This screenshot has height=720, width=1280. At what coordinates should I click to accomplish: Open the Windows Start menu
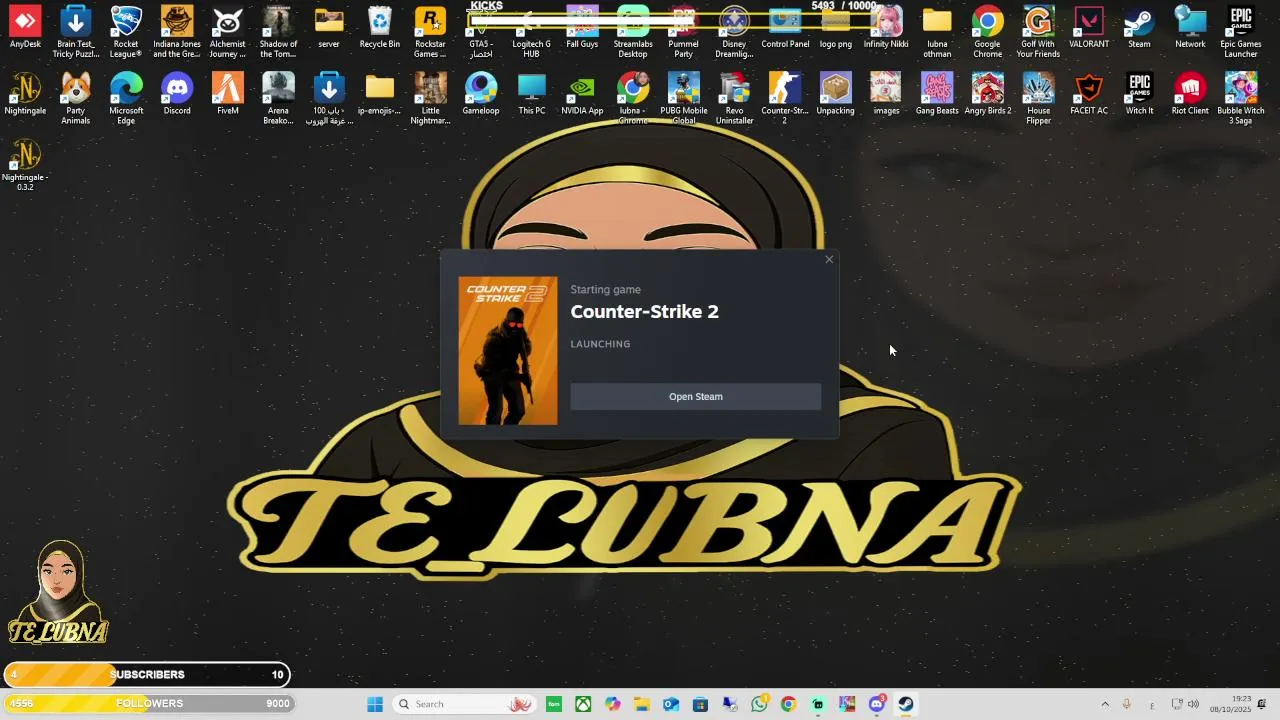click(375, 704)
